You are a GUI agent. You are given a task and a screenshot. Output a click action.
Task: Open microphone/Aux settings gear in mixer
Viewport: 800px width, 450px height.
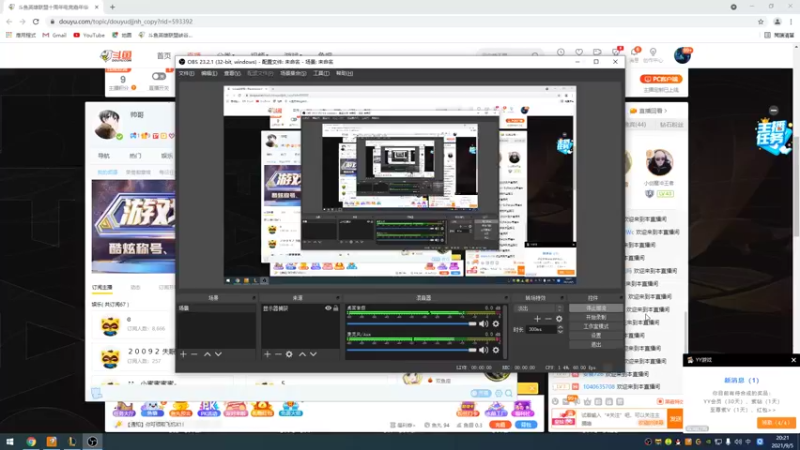point(496,350)
